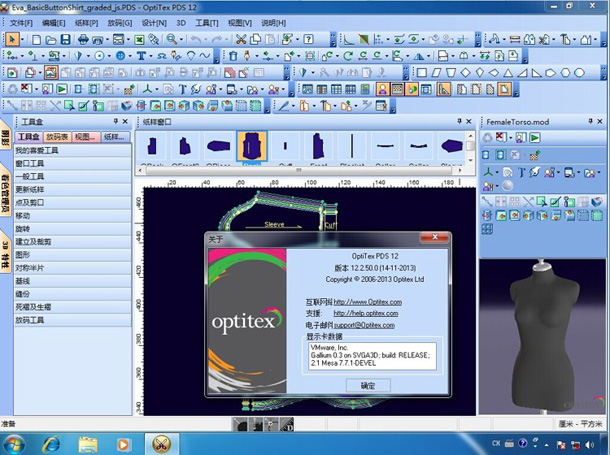This screenshot has height=455, width=610.
Task: Select the text T tool in second toolbar row
Action: point(141,56)
